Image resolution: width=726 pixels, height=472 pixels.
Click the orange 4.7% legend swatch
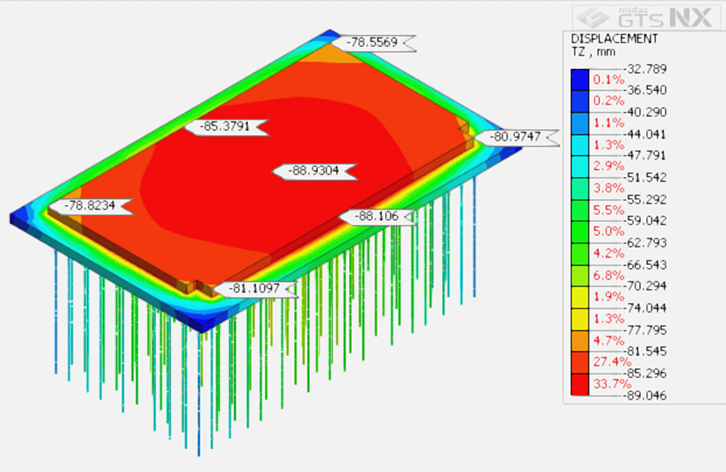click(x=580, y=341)
